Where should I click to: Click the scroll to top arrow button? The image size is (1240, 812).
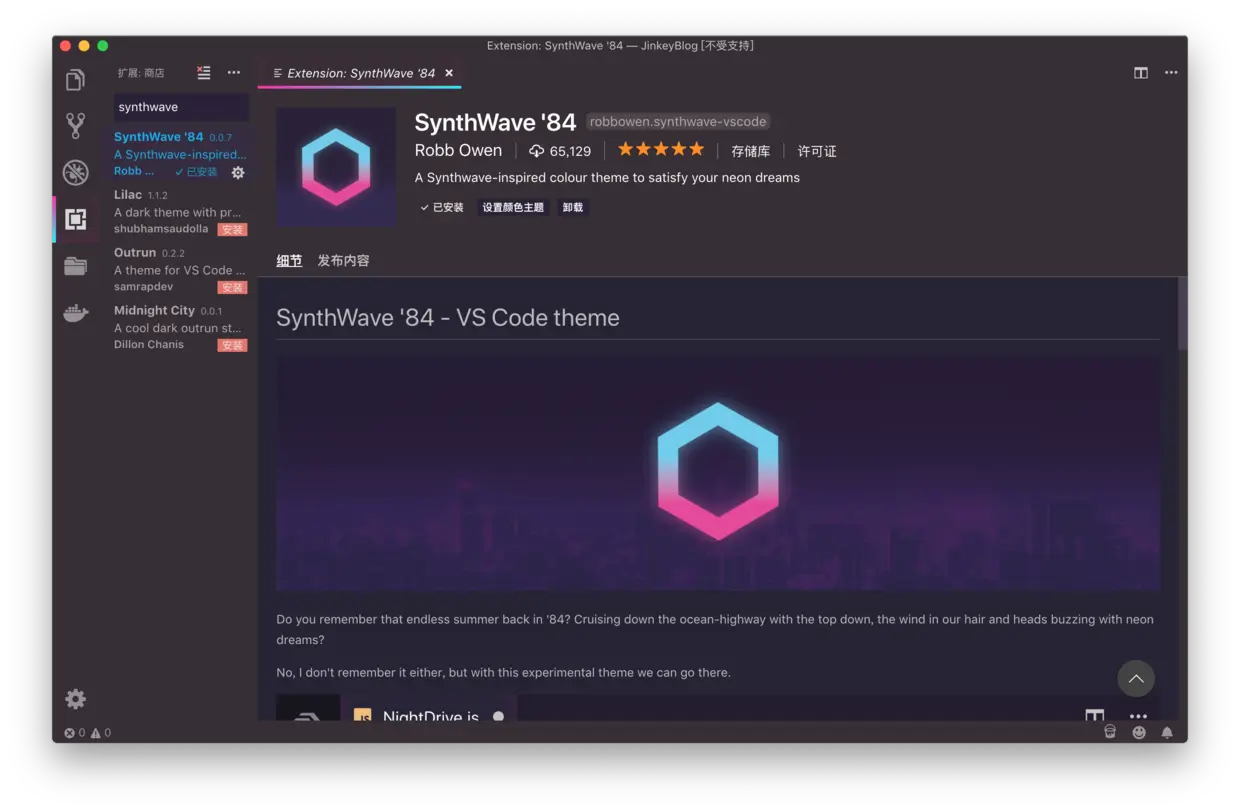[x=1136, y=679]
